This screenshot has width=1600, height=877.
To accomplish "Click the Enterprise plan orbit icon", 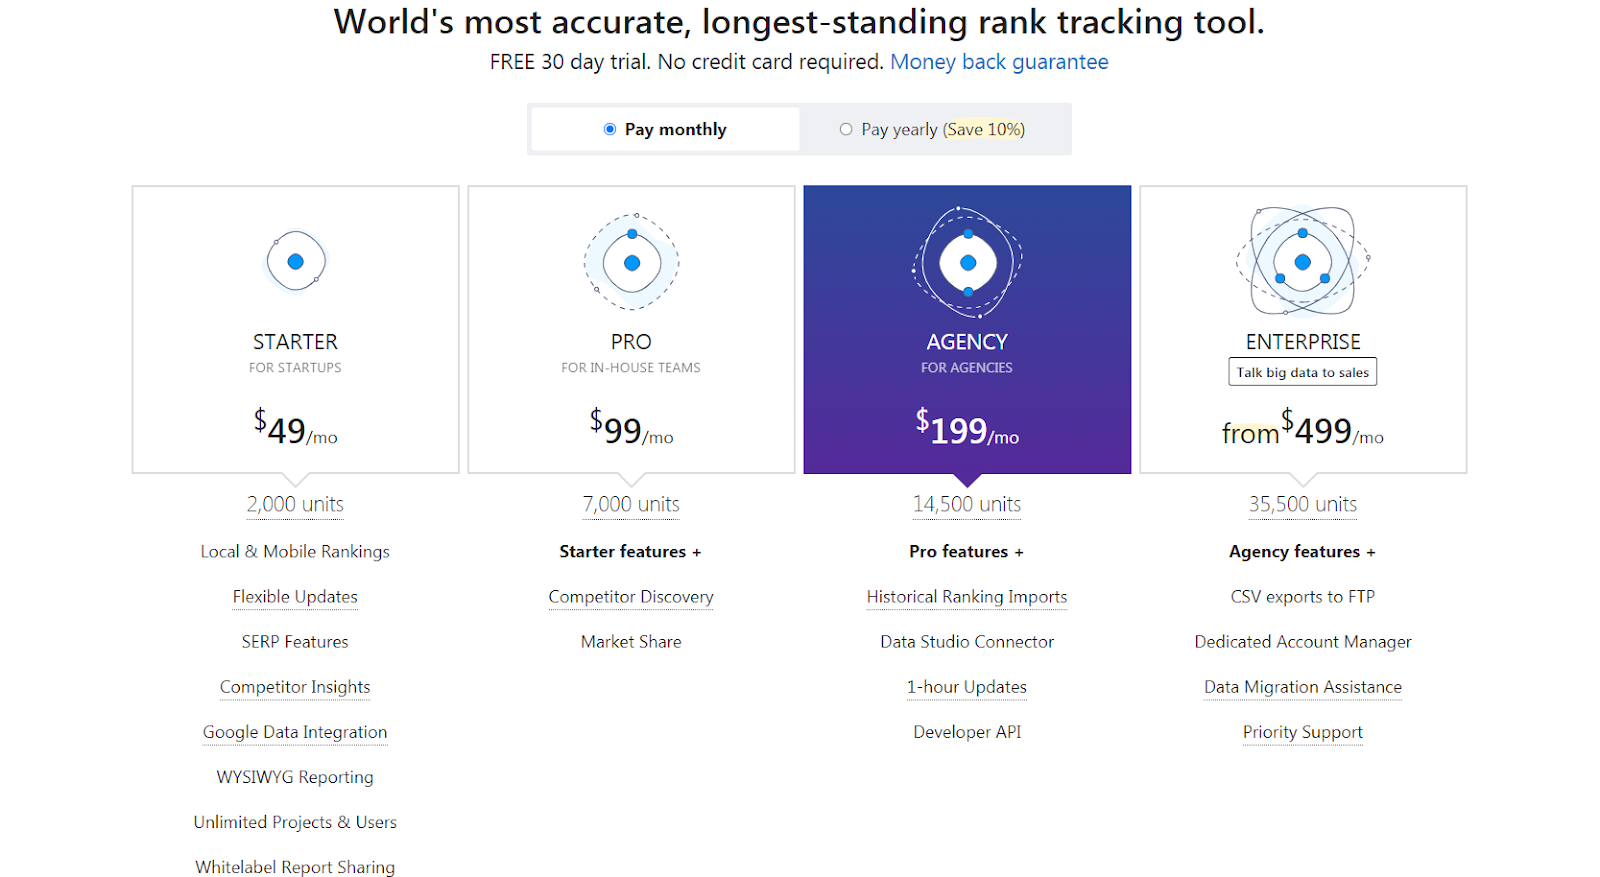I will [1302, 262].
